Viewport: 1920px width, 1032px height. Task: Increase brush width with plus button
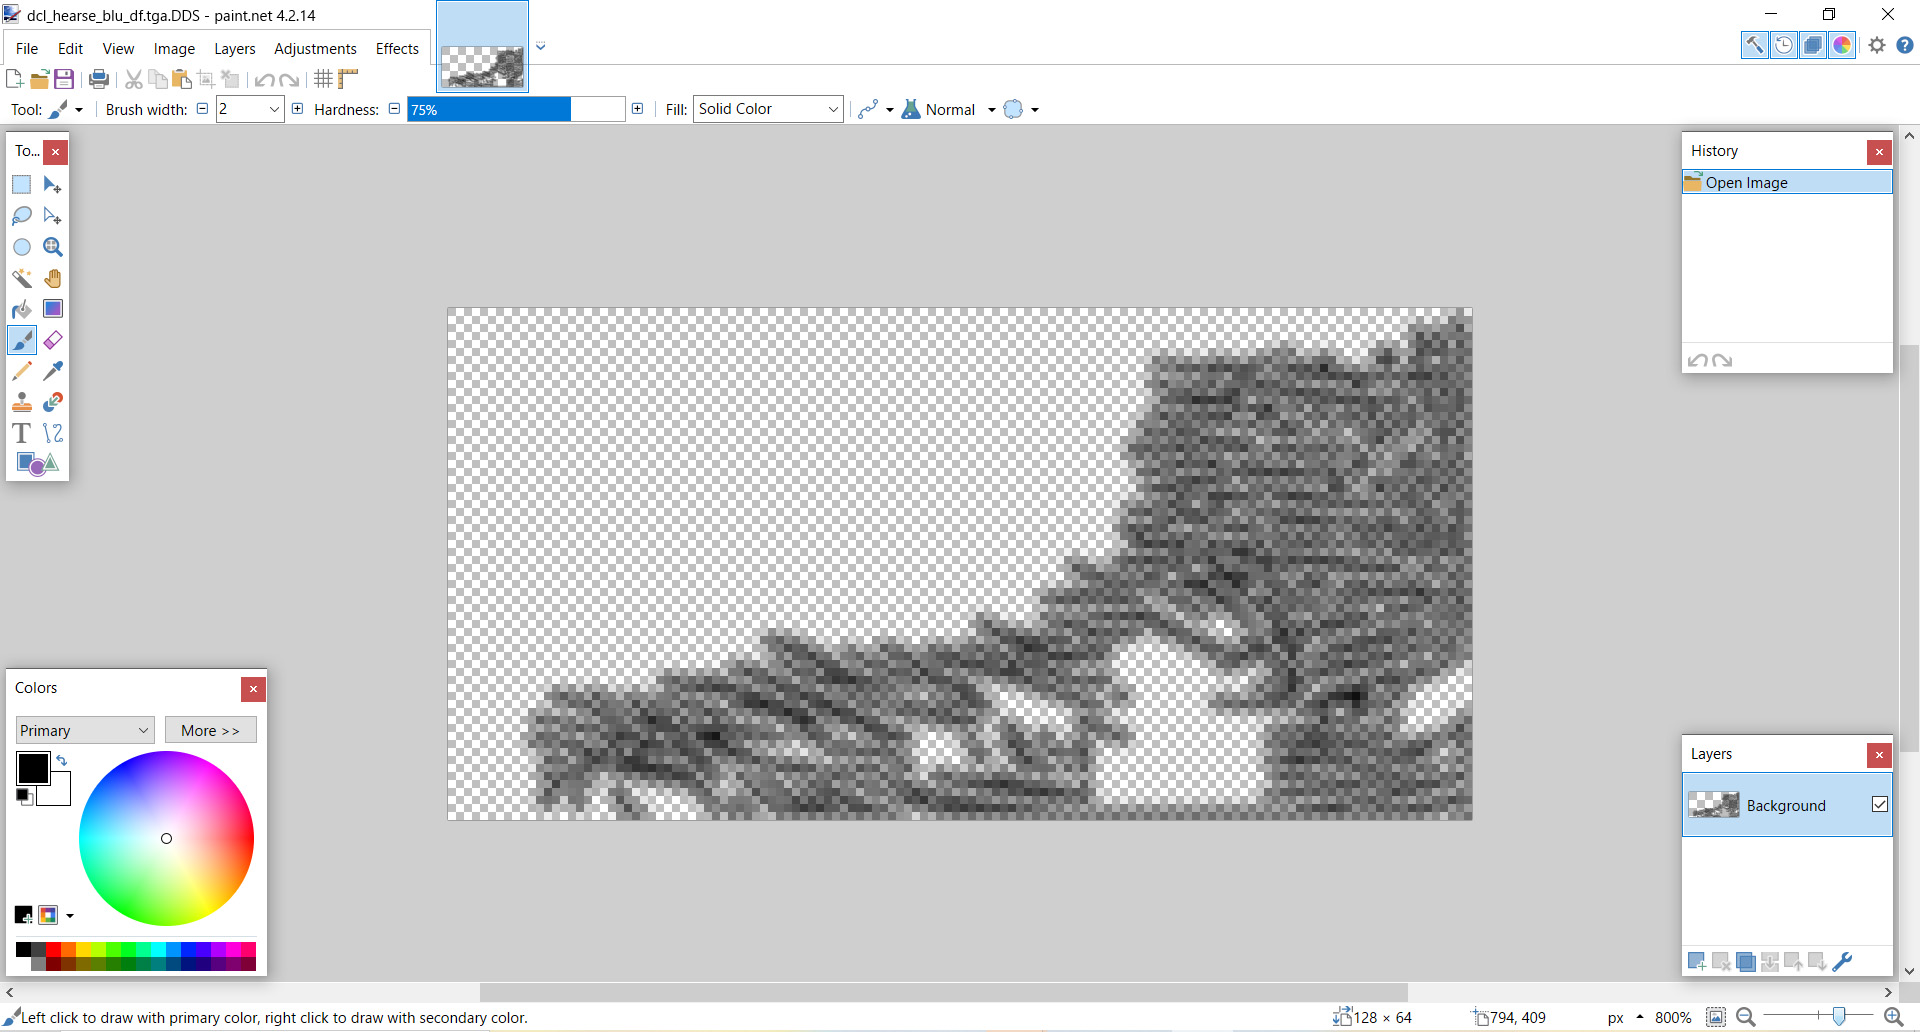tap(297, 109)
